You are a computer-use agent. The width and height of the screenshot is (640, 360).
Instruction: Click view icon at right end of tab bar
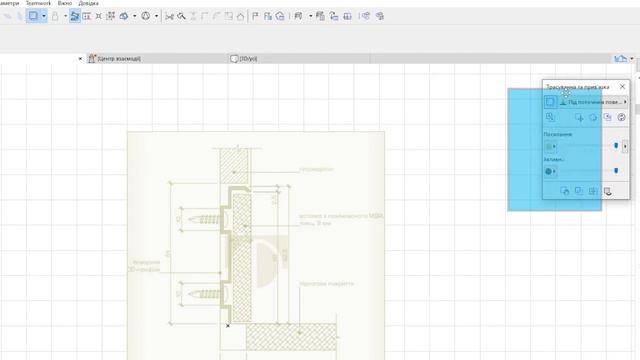[620, 59]
